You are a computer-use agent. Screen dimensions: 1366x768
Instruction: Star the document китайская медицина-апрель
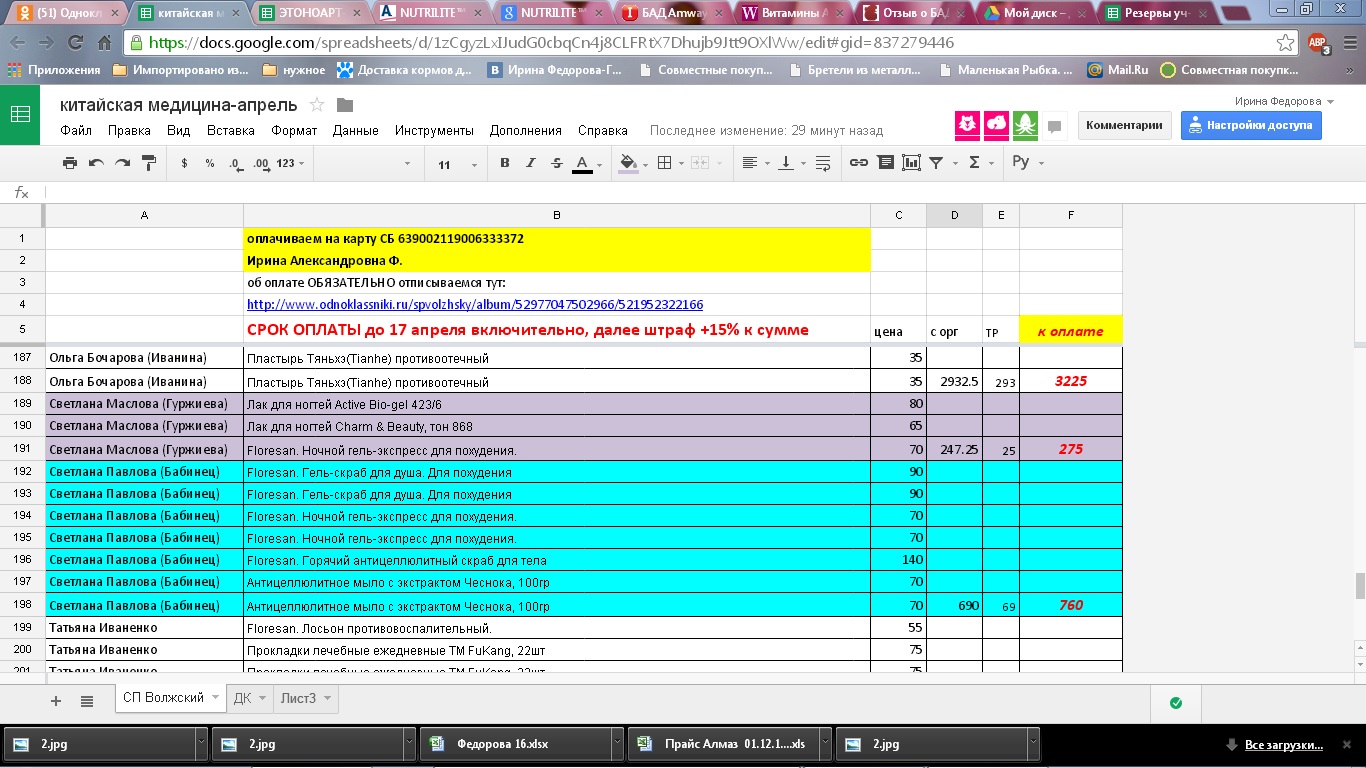tap(317, 105)
